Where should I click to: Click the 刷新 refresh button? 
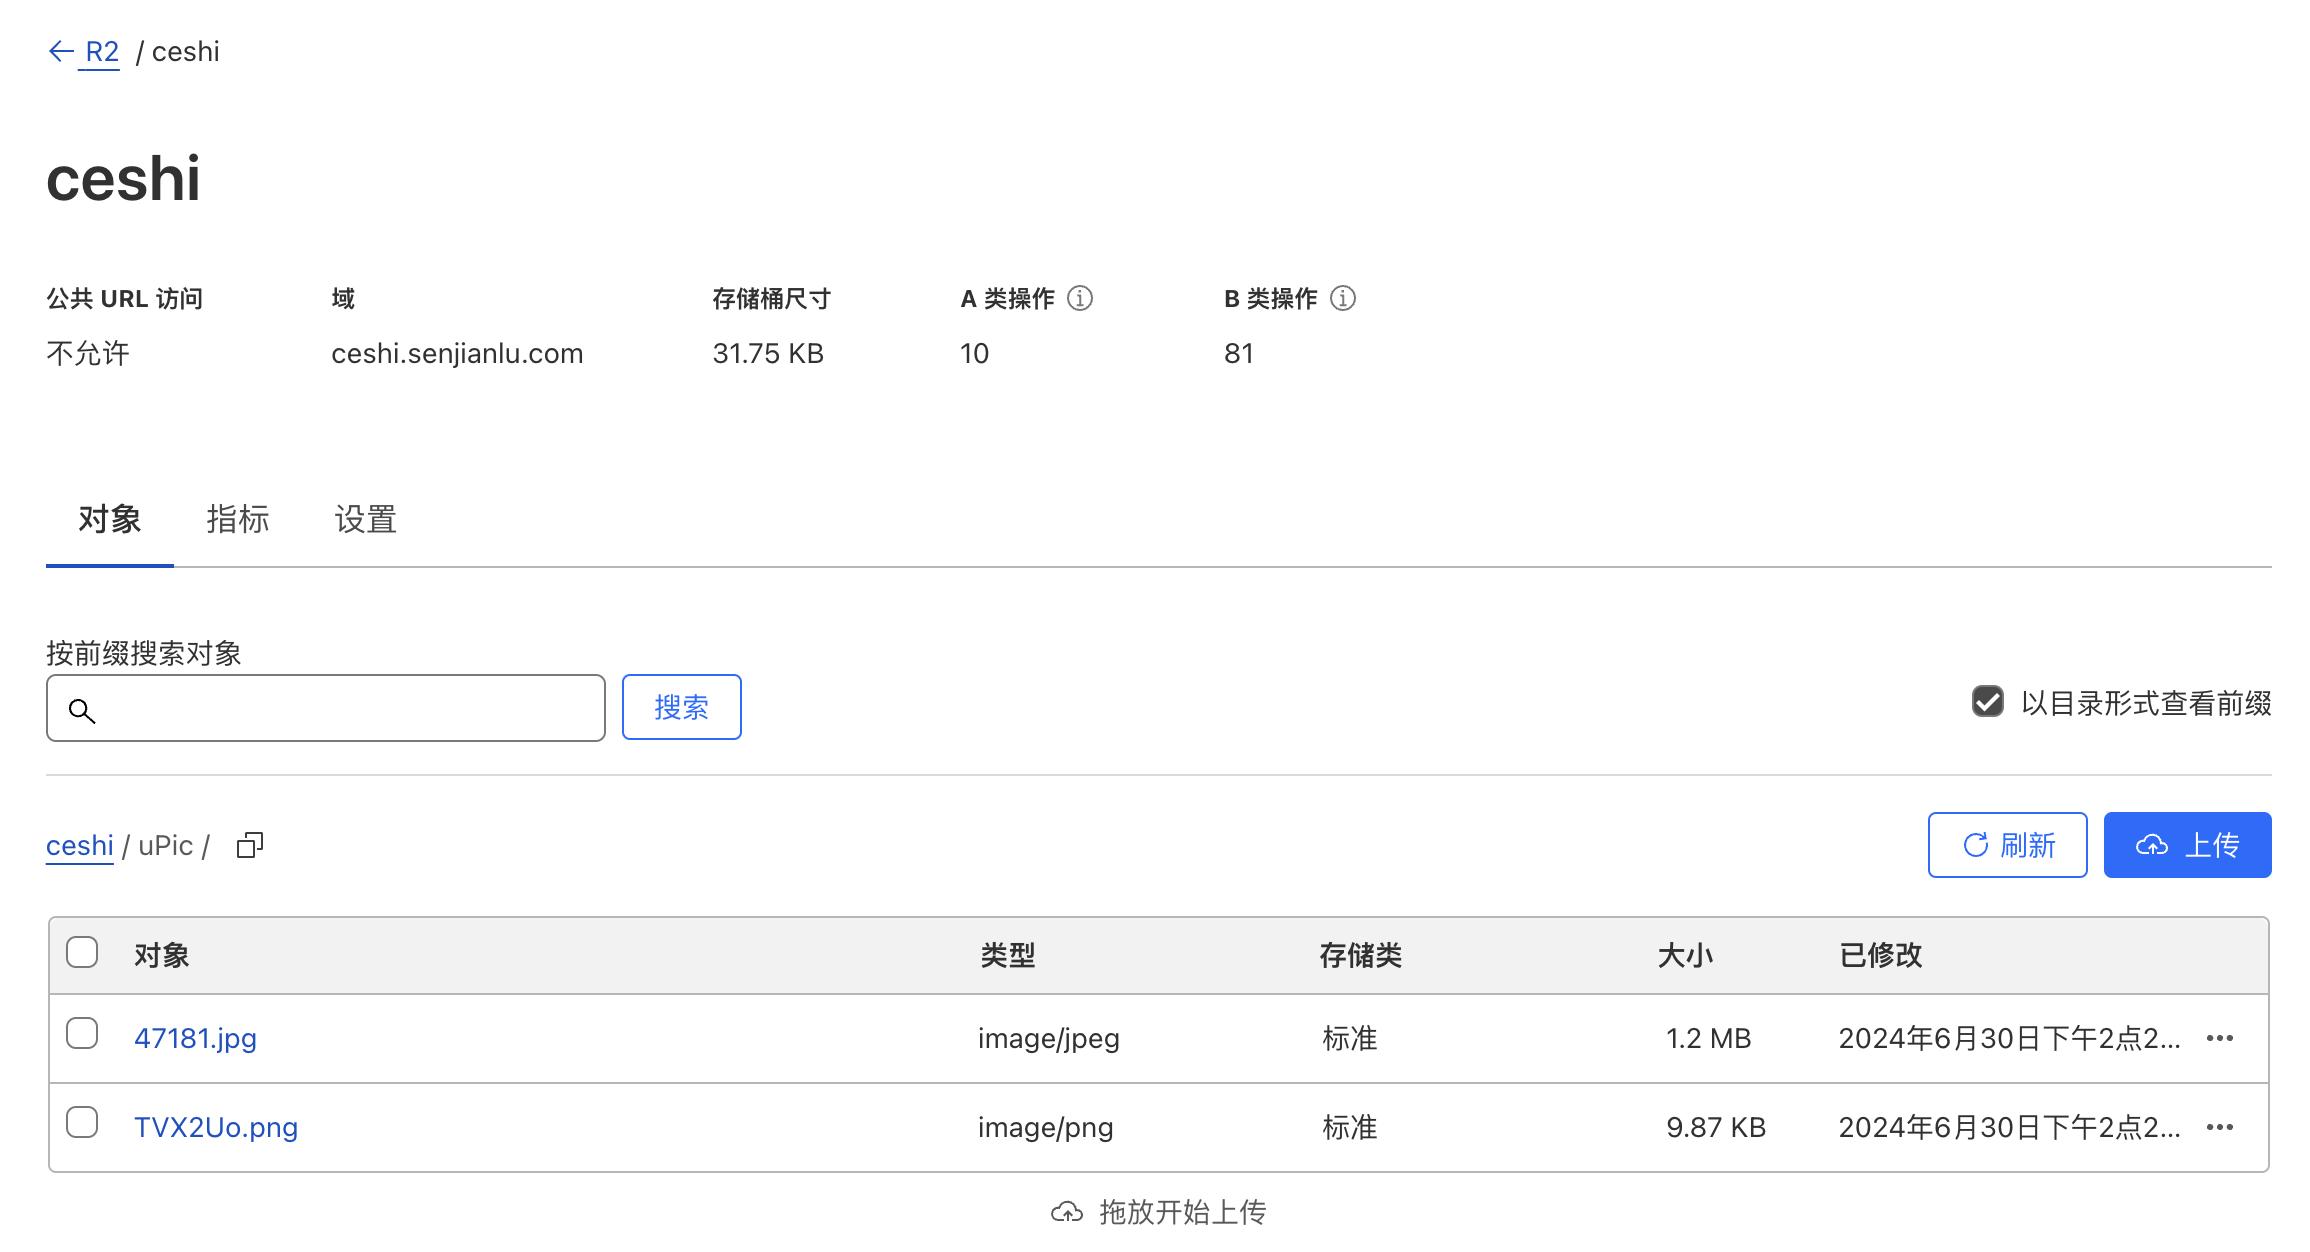tap(2007, 845)
